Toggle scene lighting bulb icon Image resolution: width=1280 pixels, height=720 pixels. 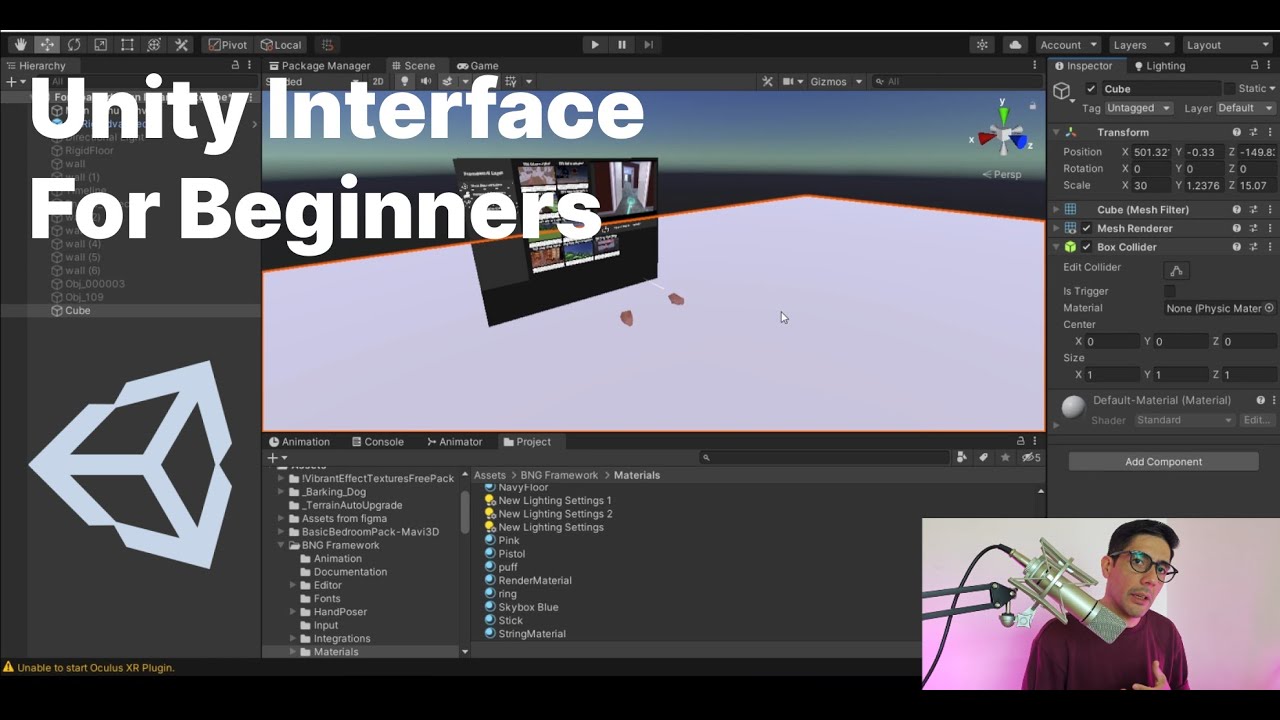click(x=404, y=82)
